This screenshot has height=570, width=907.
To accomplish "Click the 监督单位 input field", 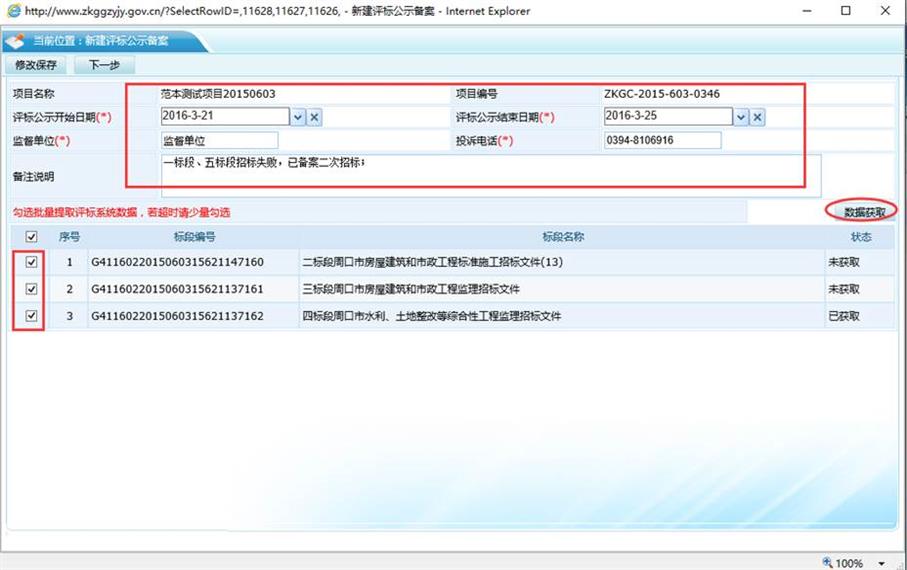I will 218,140.
